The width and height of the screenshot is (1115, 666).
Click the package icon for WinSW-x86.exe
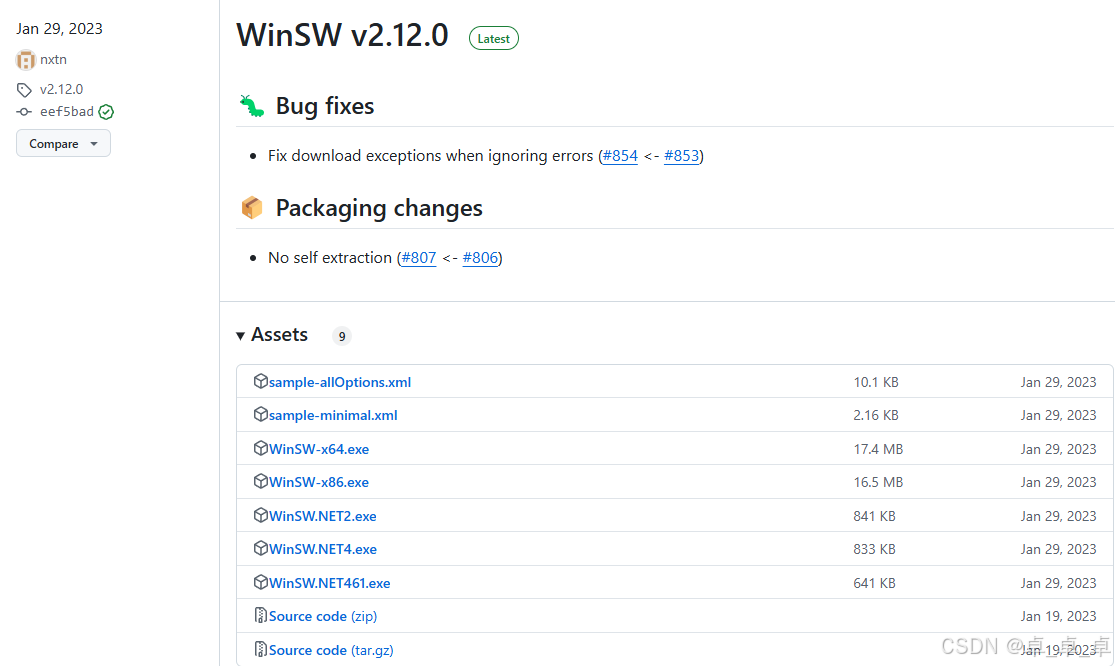260,481
